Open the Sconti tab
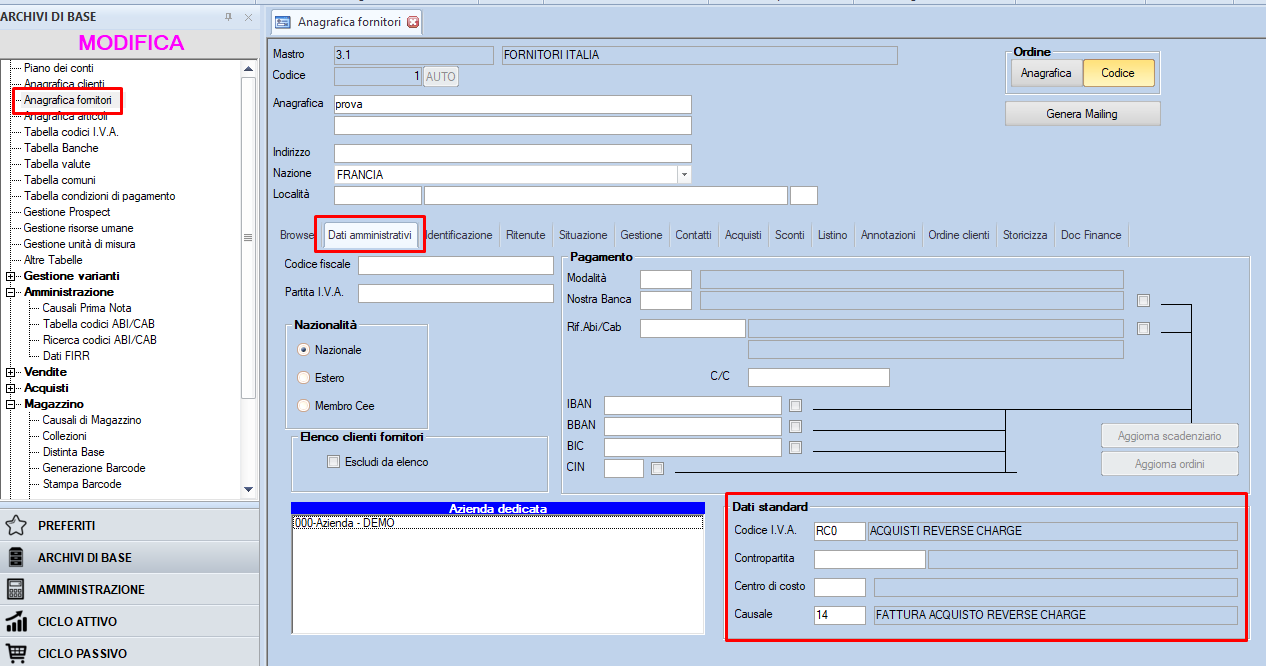 point(790,235)
